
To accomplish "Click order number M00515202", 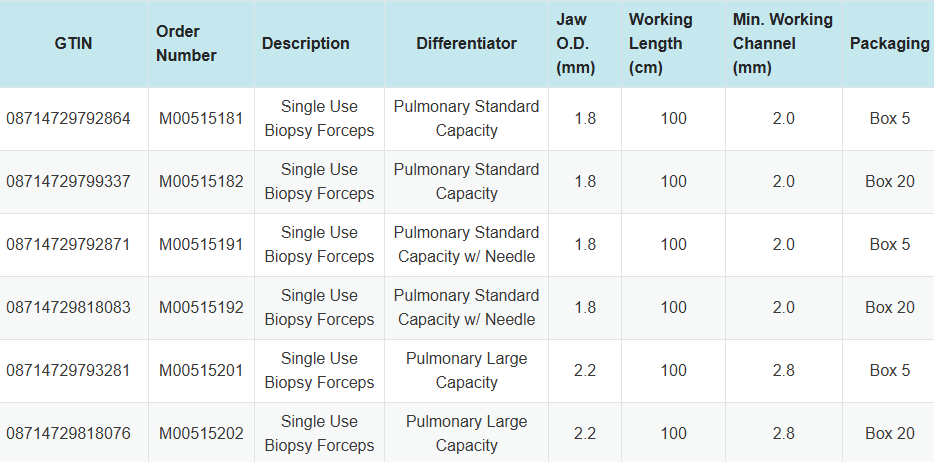I will pyautogui.click(x=201, y=433).
